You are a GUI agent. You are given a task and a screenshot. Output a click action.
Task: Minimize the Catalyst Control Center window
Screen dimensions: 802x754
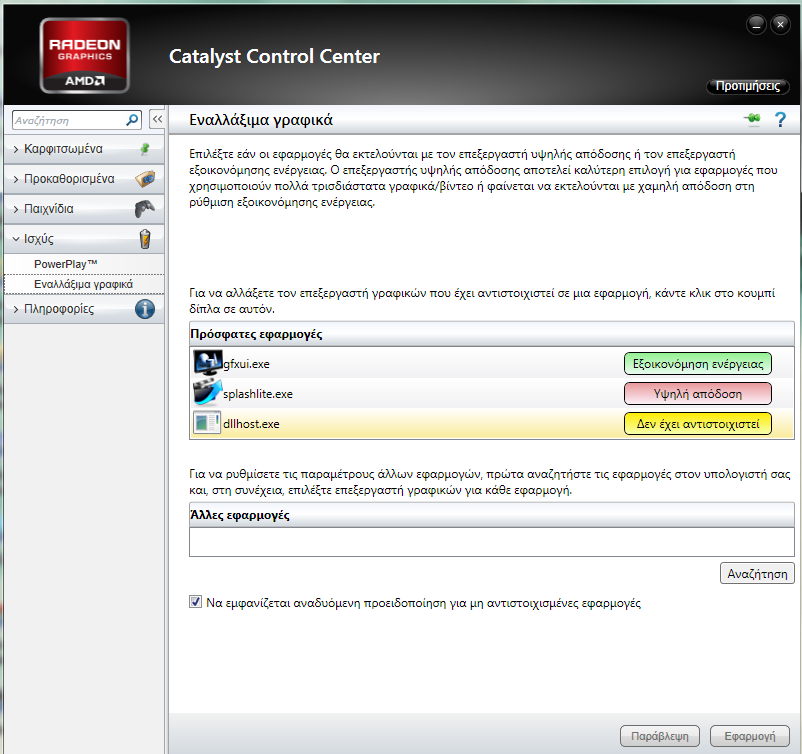(756, 25)
